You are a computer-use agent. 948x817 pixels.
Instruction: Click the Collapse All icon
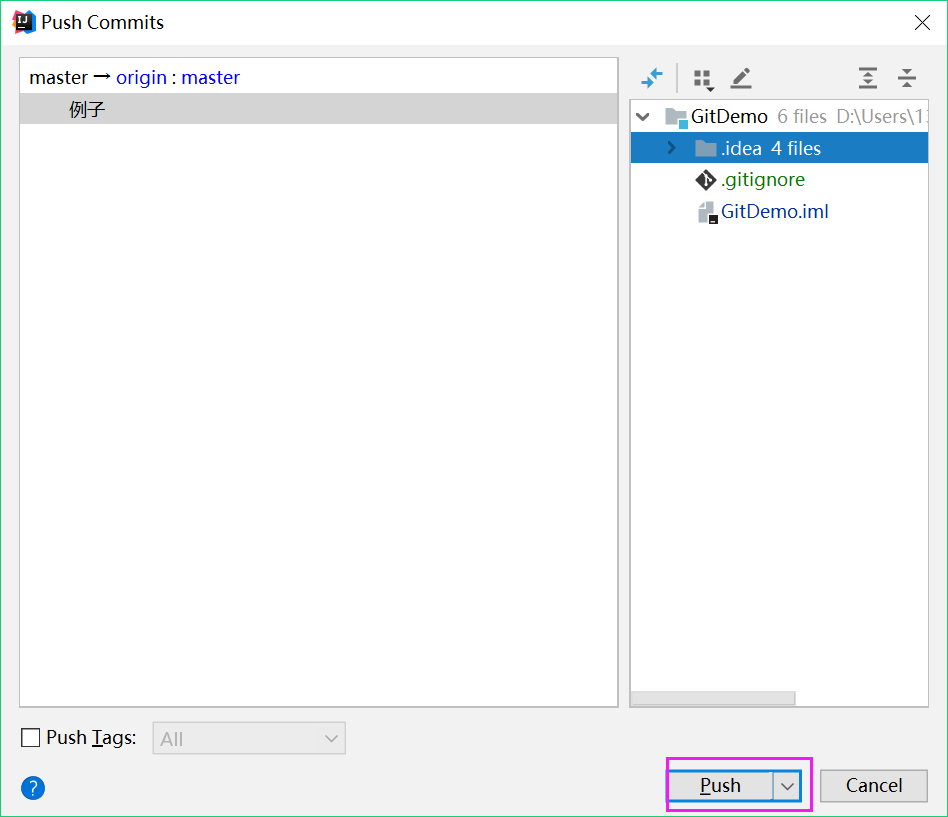tap(907, 78)
